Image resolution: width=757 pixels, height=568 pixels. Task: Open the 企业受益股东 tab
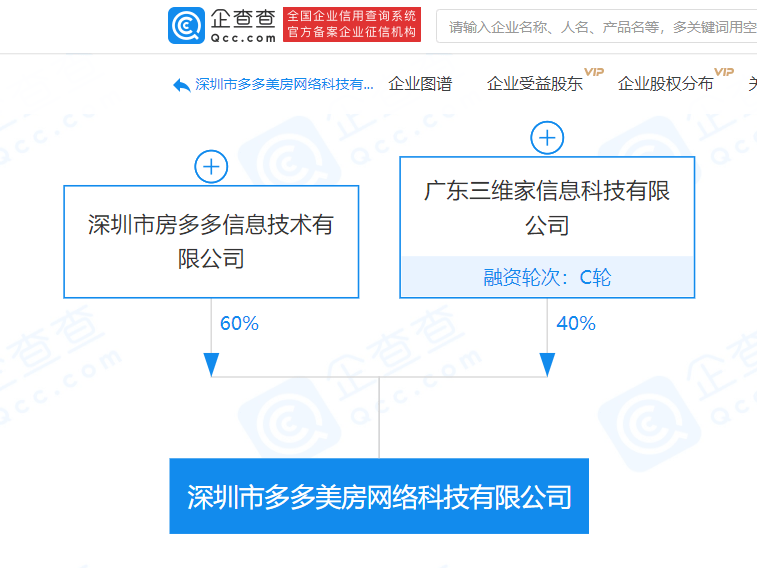534,84
